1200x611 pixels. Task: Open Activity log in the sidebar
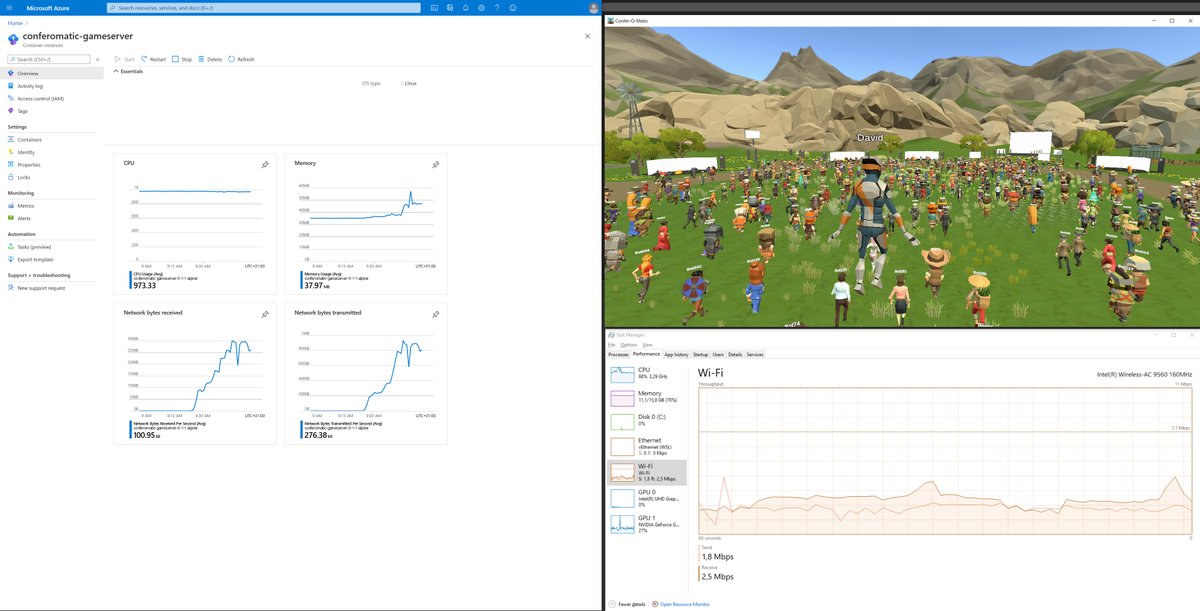point(52,86)
